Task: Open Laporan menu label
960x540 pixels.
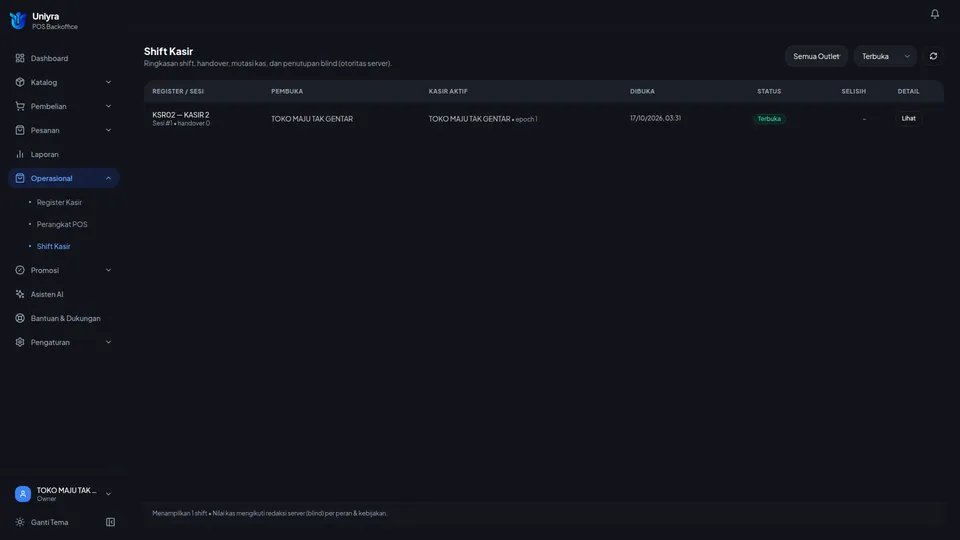Action: [45, 154]
